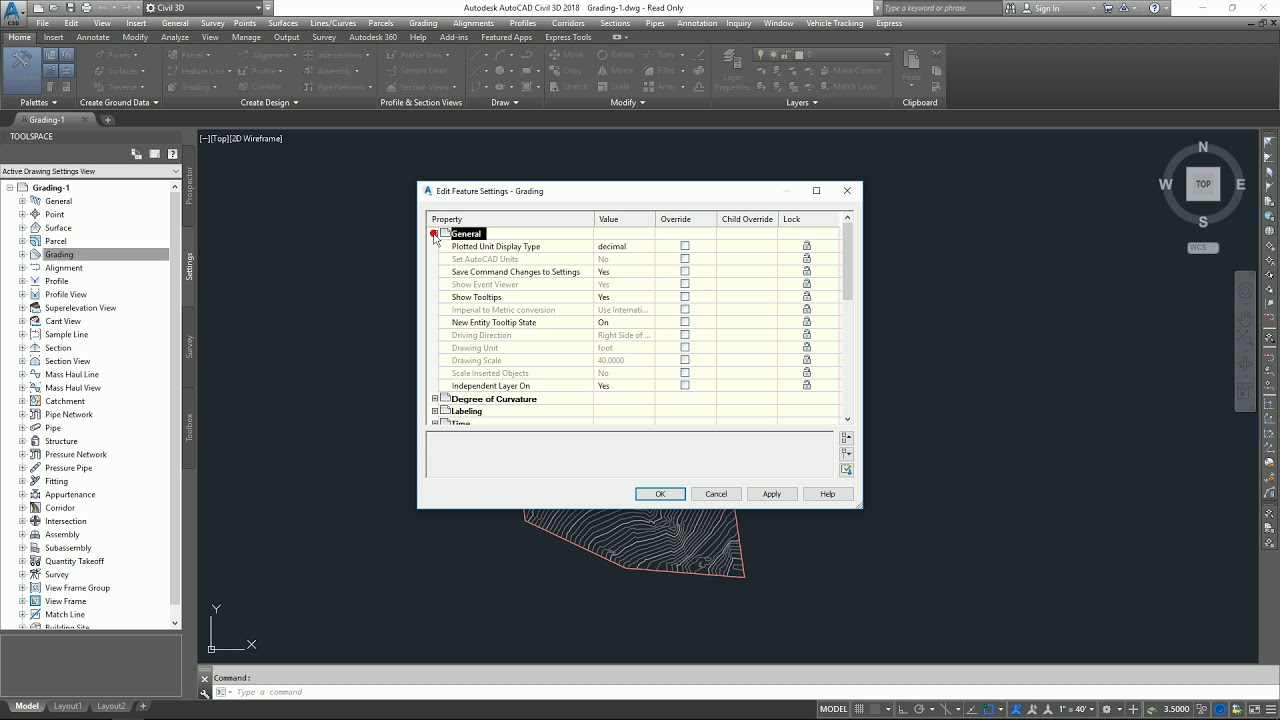Viewport: 1280px width, 720px height.
Task: Check Override for Show Tooltips
Action: click(685, 297)
